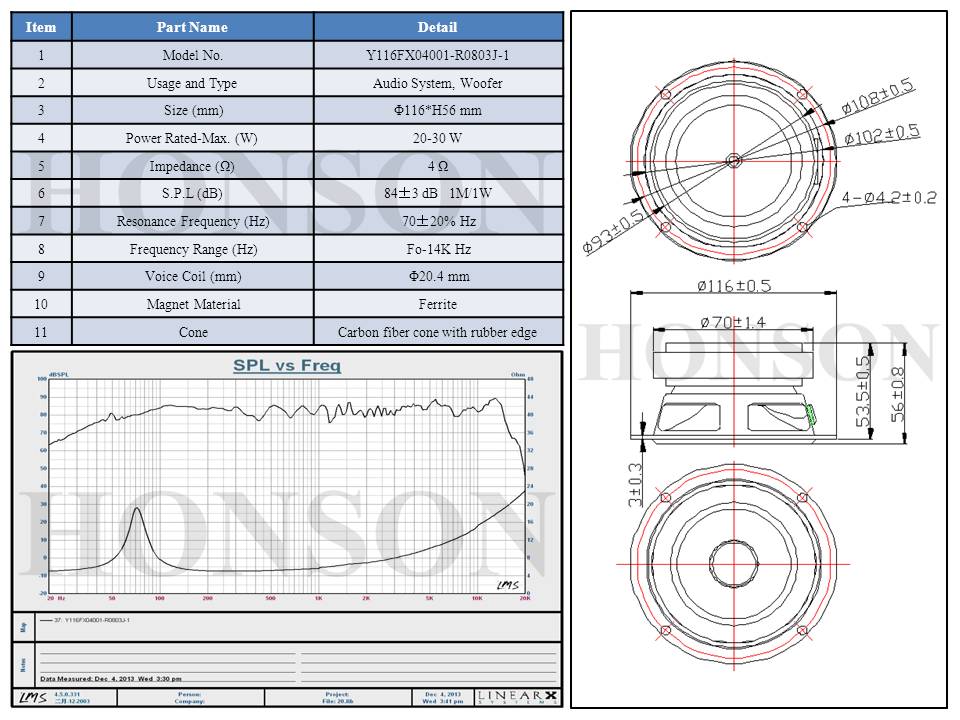
Task: Select the 'Impedance (Ω)' row label
Action: [x=192, y=166]
